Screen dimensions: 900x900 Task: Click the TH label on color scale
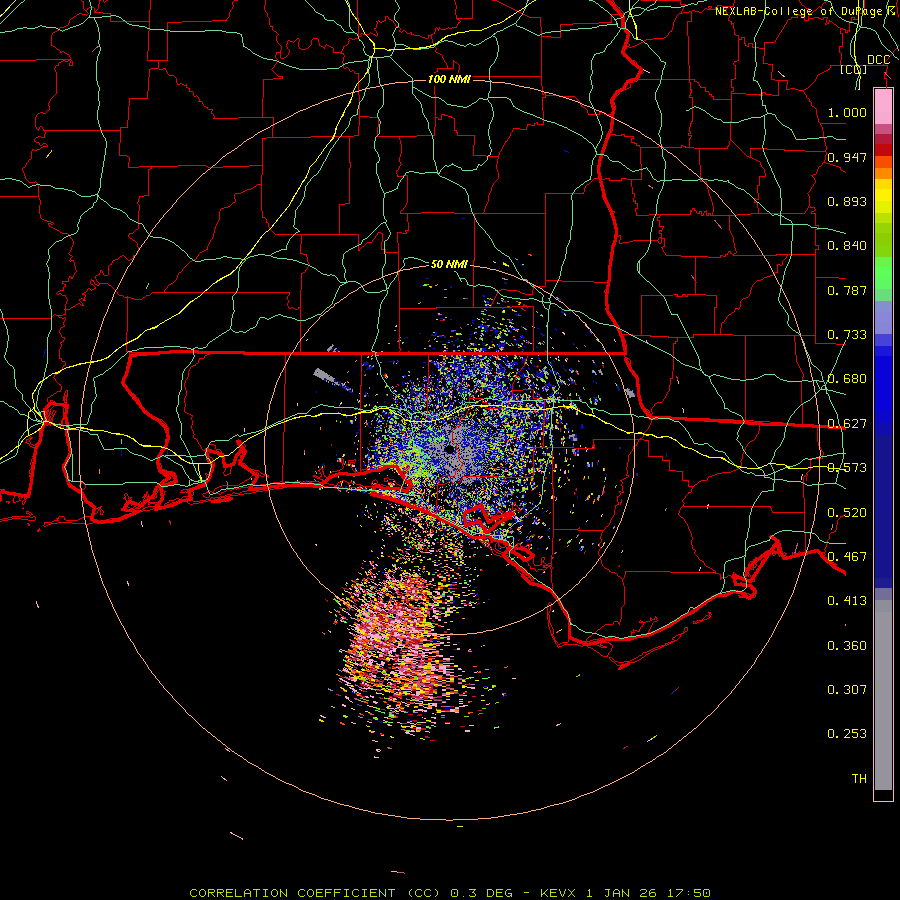point(859,779)
